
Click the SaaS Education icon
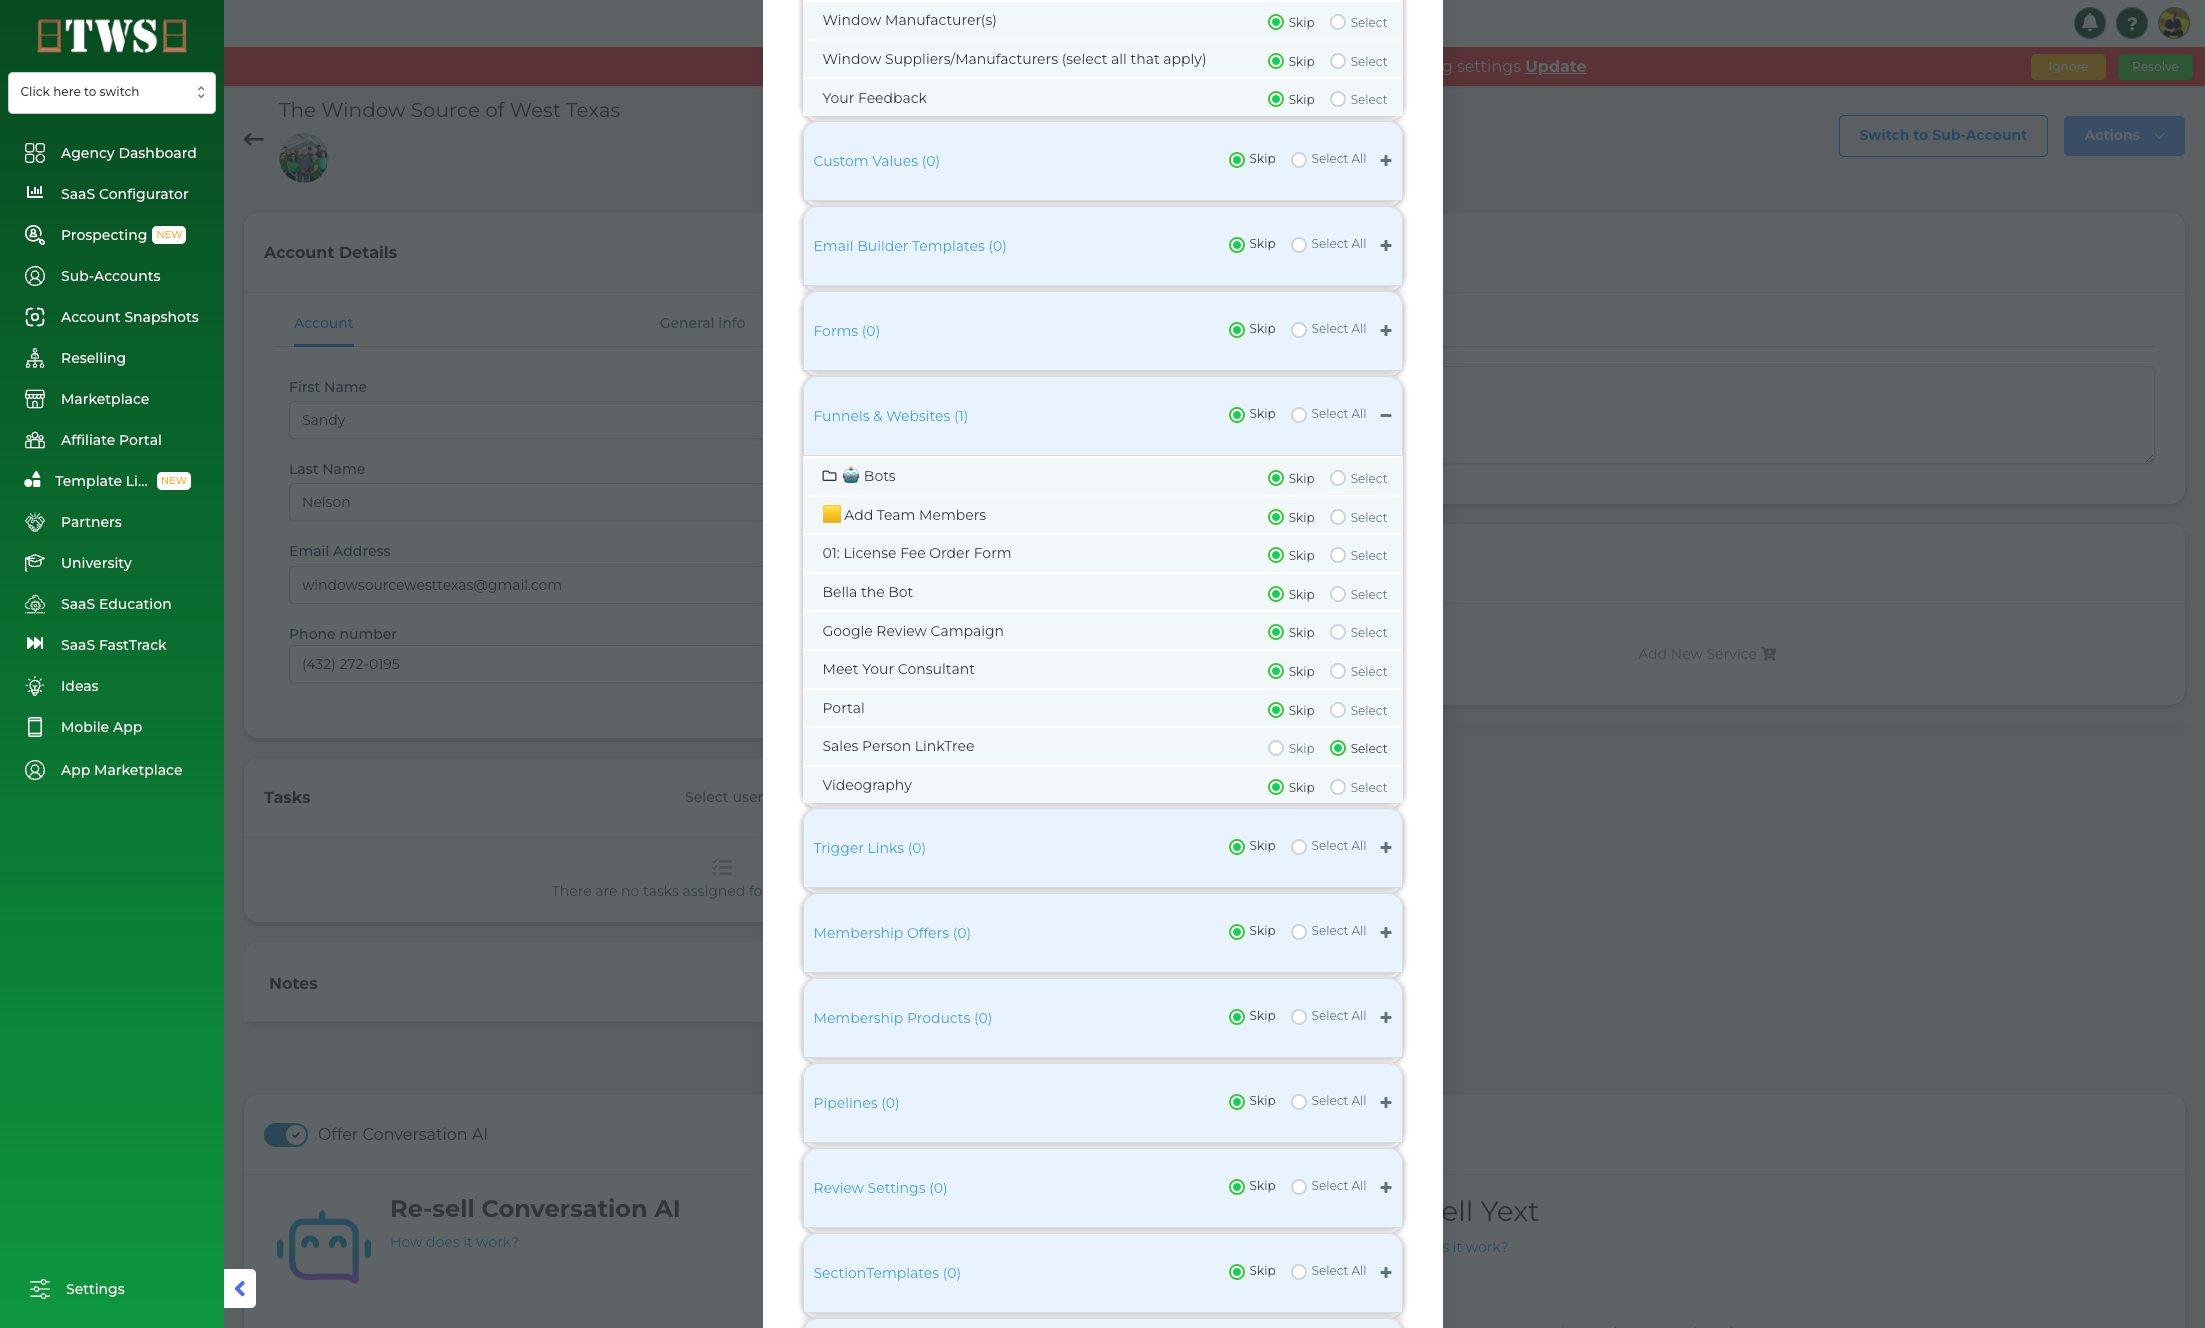coord(35,604)
